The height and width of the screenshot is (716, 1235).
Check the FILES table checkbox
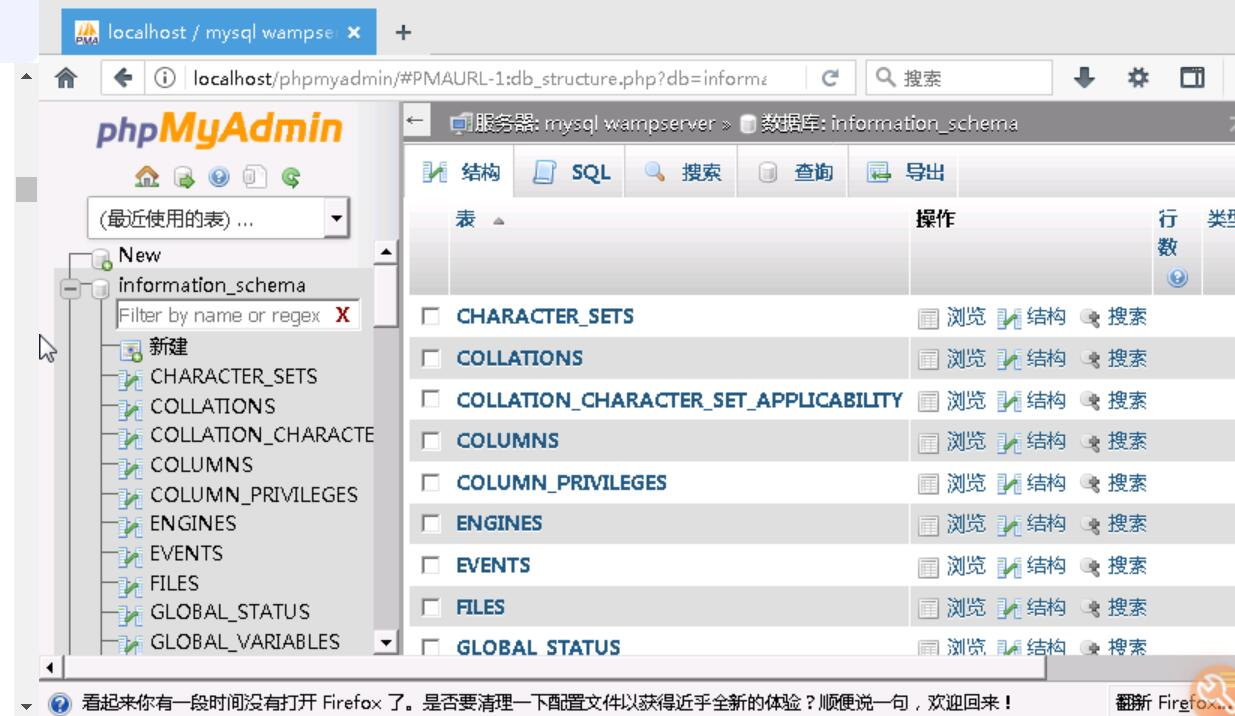point(431,607)
